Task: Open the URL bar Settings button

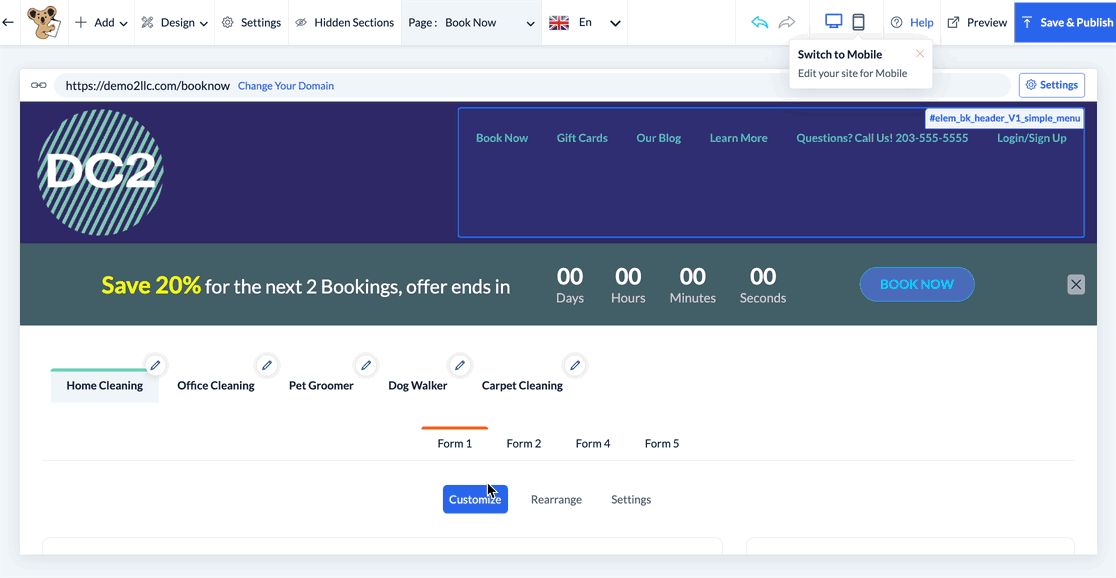Action: coord(1051,85)
